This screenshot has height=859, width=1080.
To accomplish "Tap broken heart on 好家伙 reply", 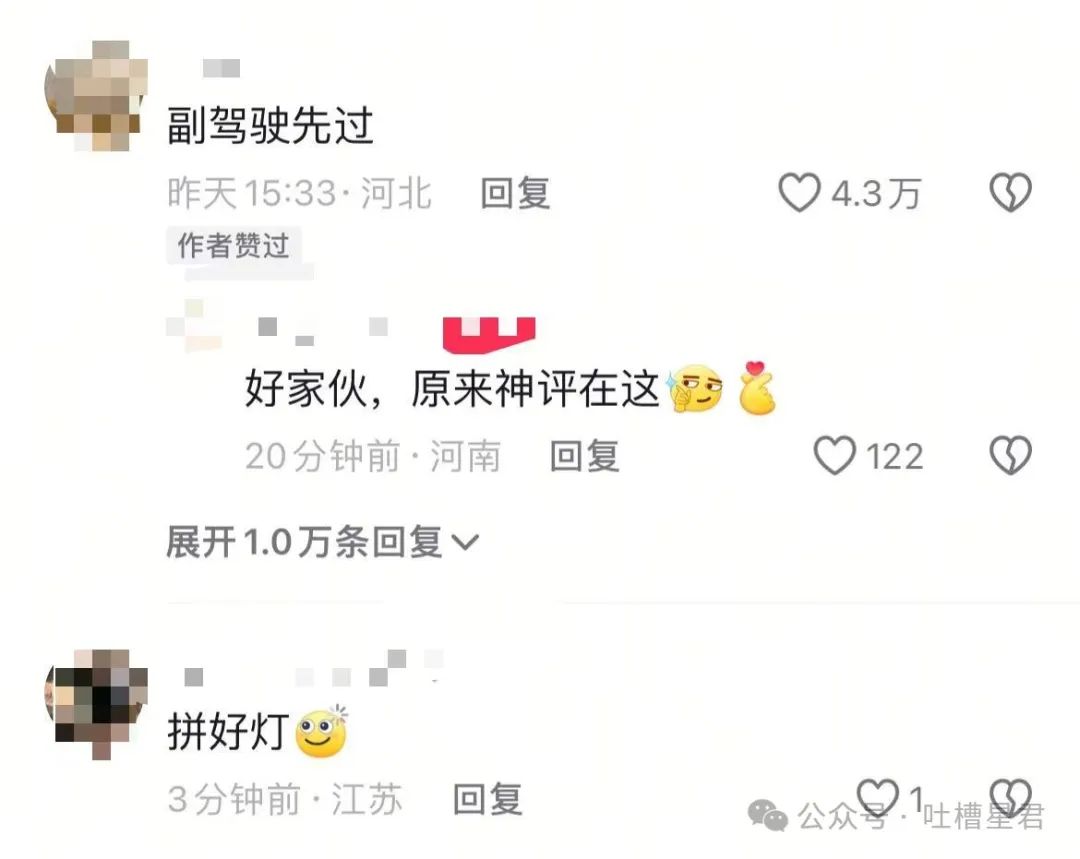I will coord(1010,455).
